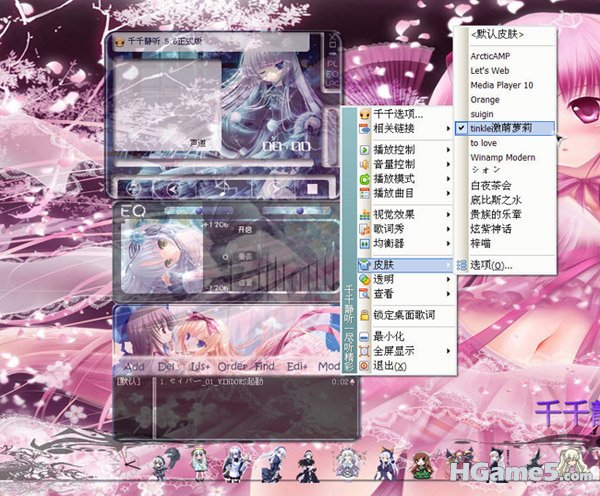
Task: Click the previous track arrow in player
Action: click(x=174, y=189)
